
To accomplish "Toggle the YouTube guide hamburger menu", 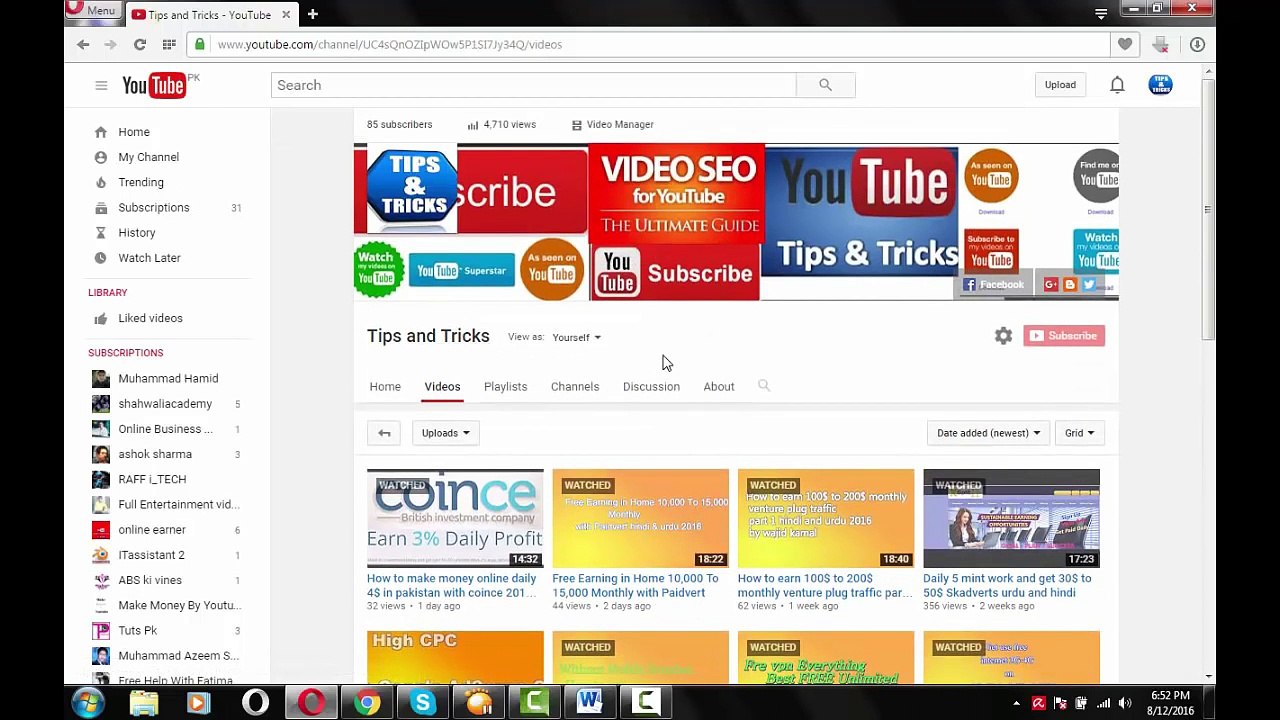I will (x=101, y=85).
